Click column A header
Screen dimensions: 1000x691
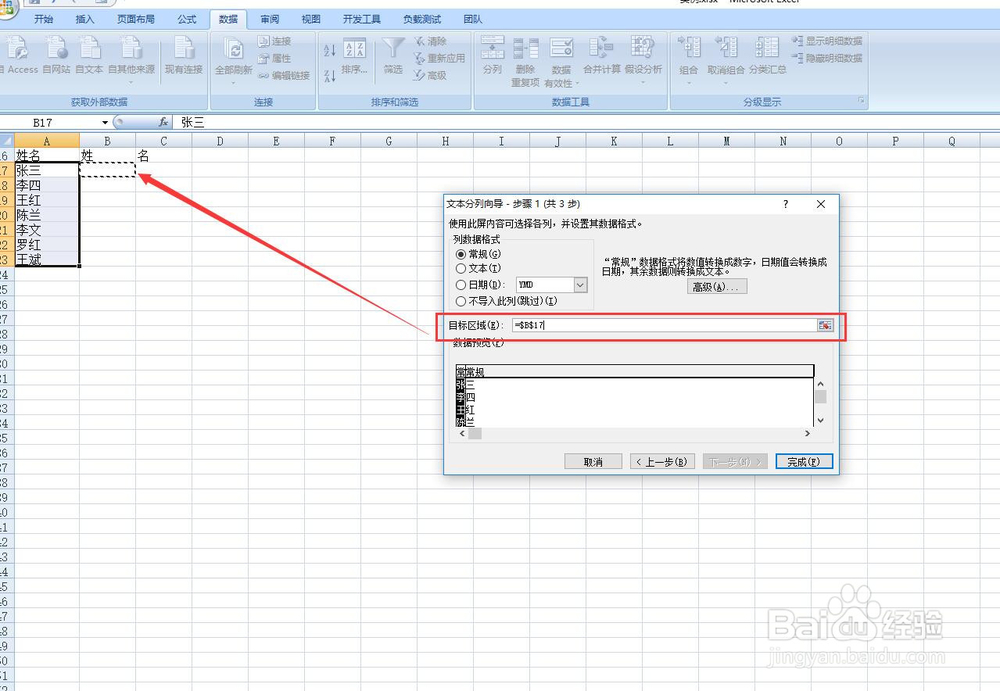[47, 141]
